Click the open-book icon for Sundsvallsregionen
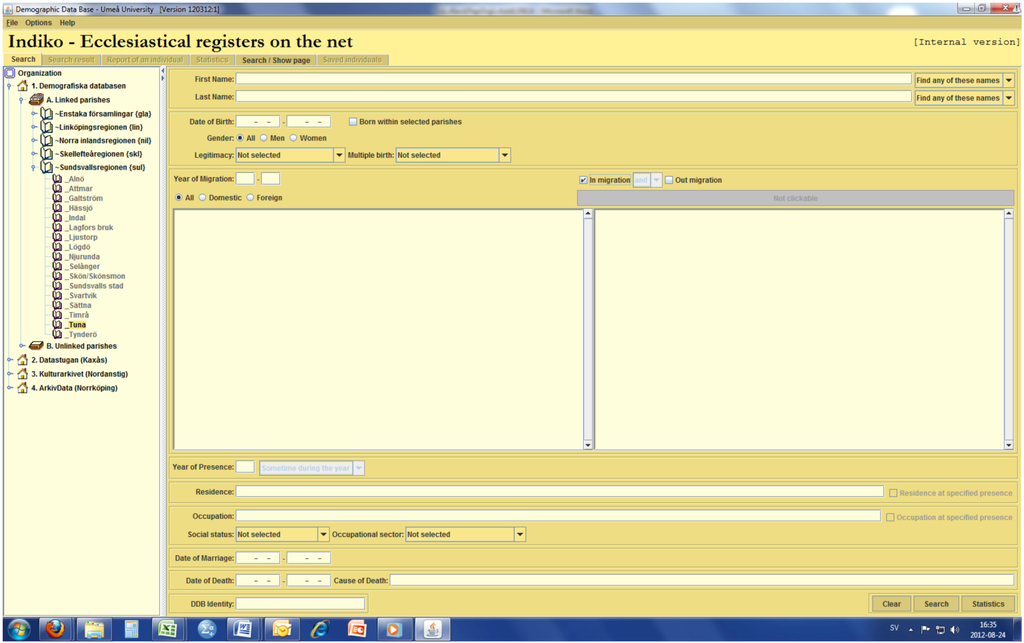This screenshot has height=643, width=1024. (46, 167)
